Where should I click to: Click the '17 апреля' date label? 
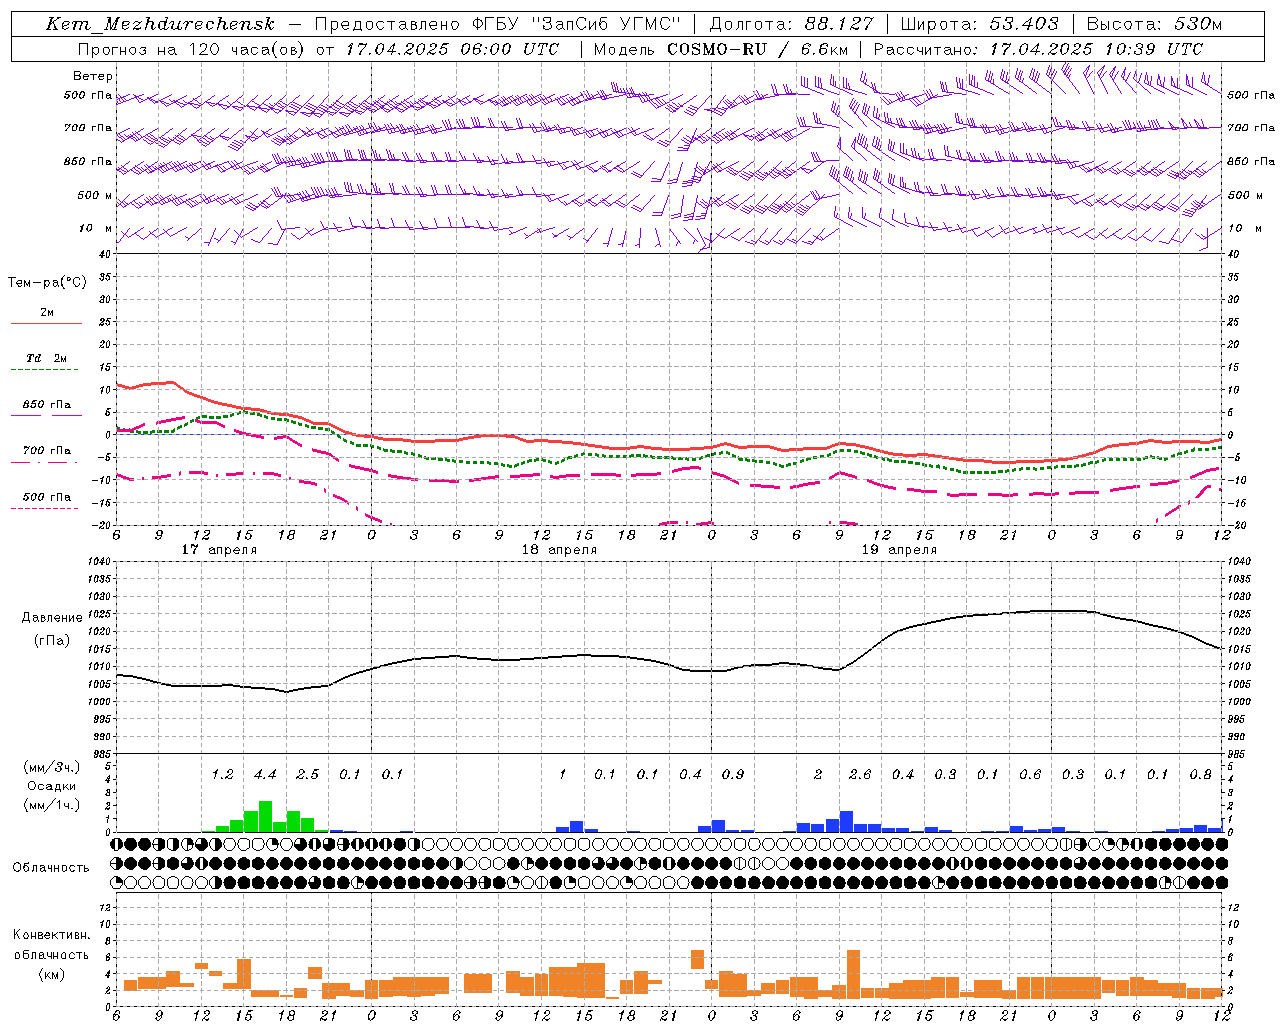coord(219,550)
